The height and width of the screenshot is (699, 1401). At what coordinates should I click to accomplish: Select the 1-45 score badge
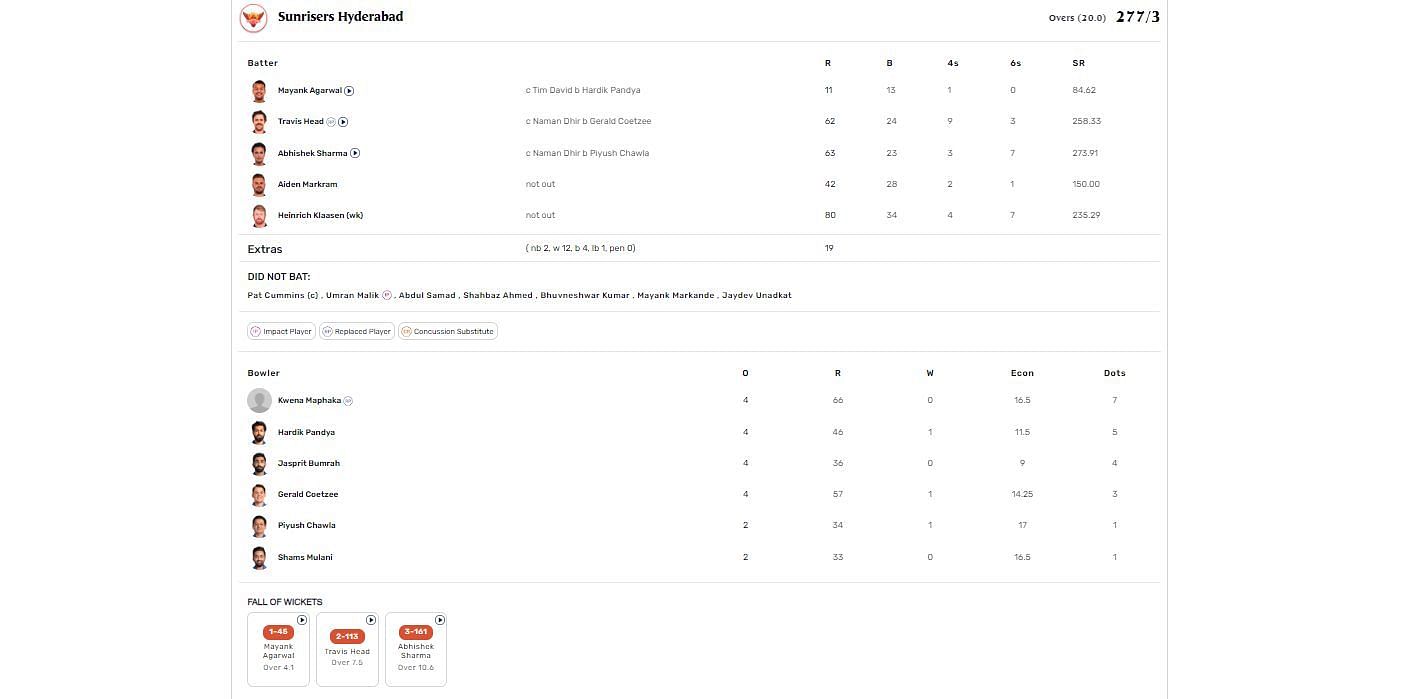click(x=278, y=632)
